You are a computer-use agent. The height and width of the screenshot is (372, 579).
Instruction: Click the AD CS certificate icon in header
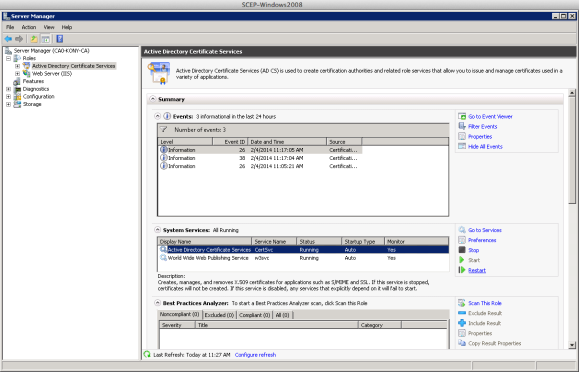(159, 73)
